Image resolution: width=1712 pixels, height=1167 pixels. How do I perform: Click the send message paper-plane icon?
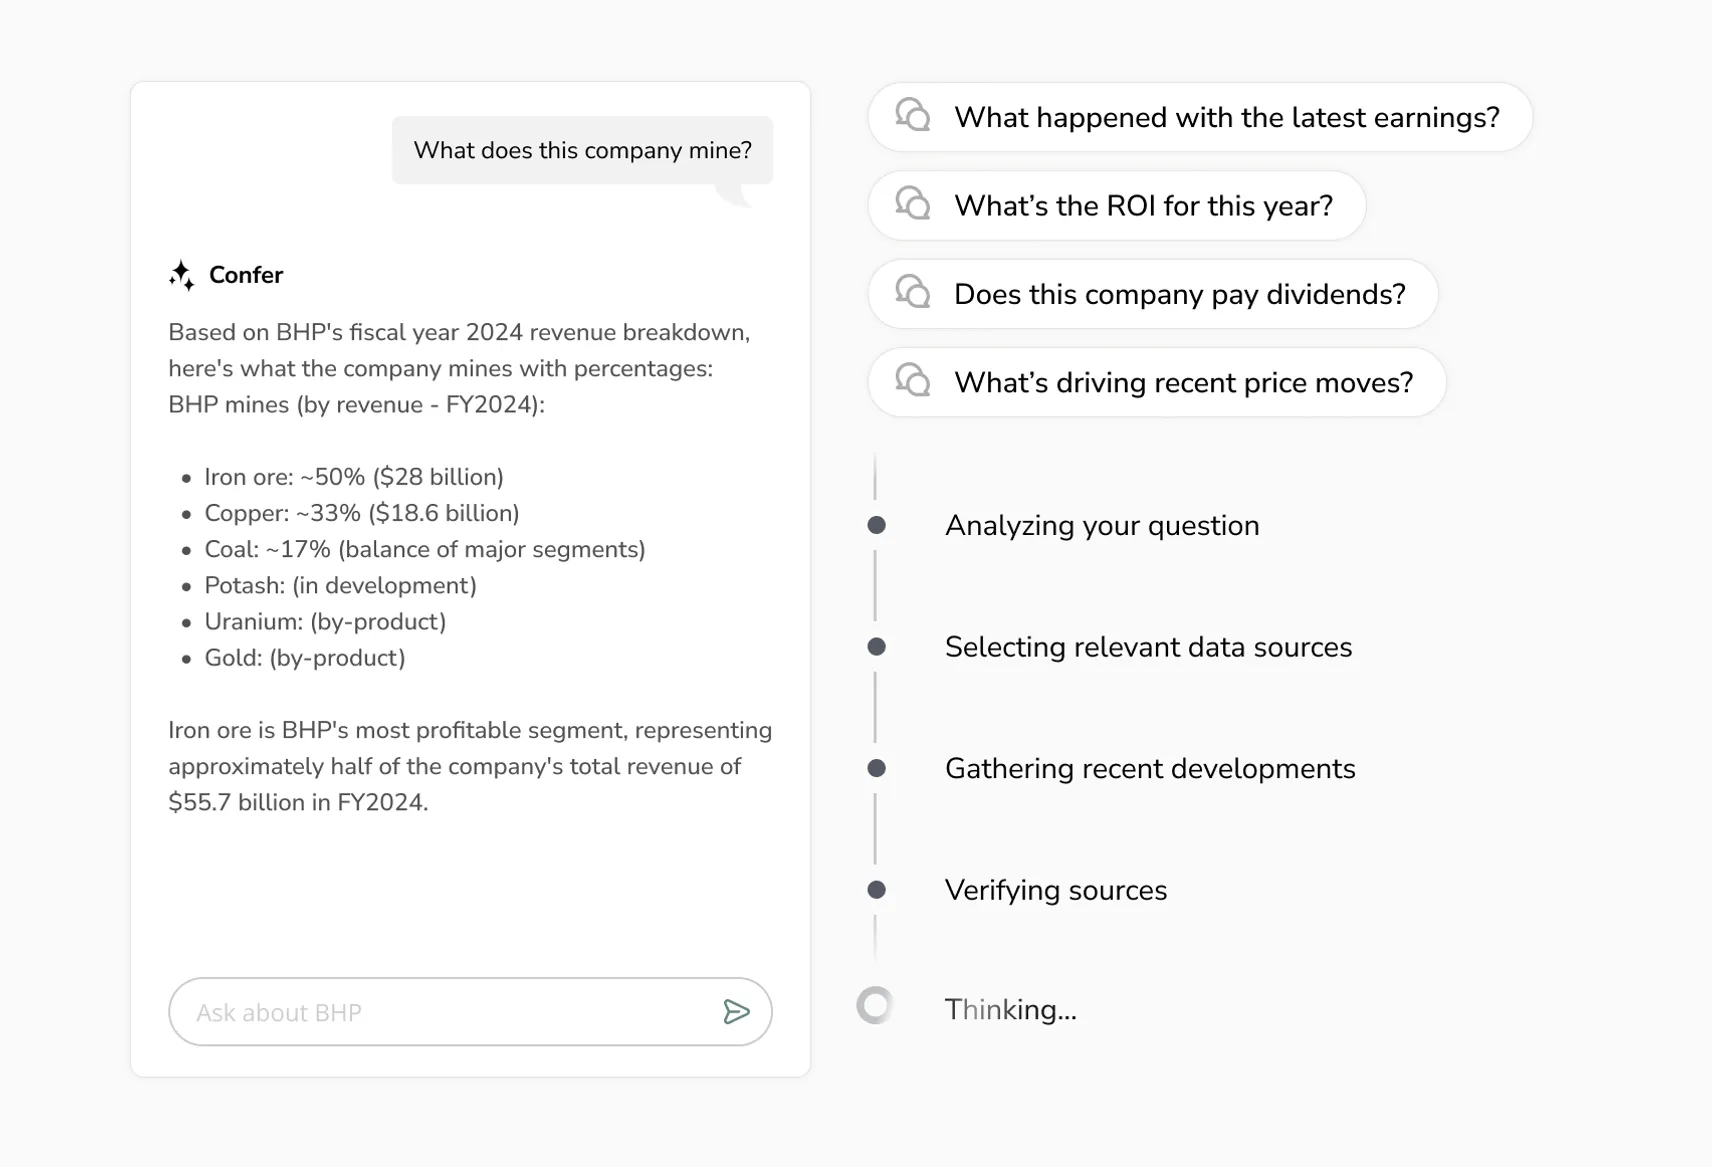click(x=737, y=1012)
